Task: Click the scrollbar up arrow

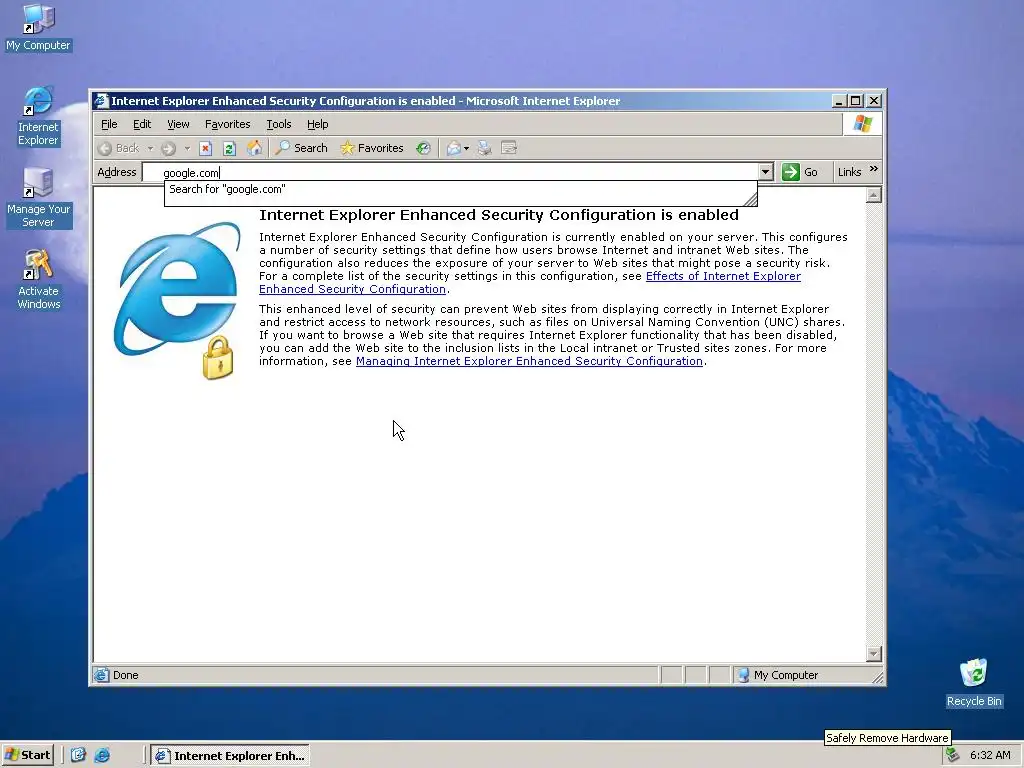Action: (873, 195)
